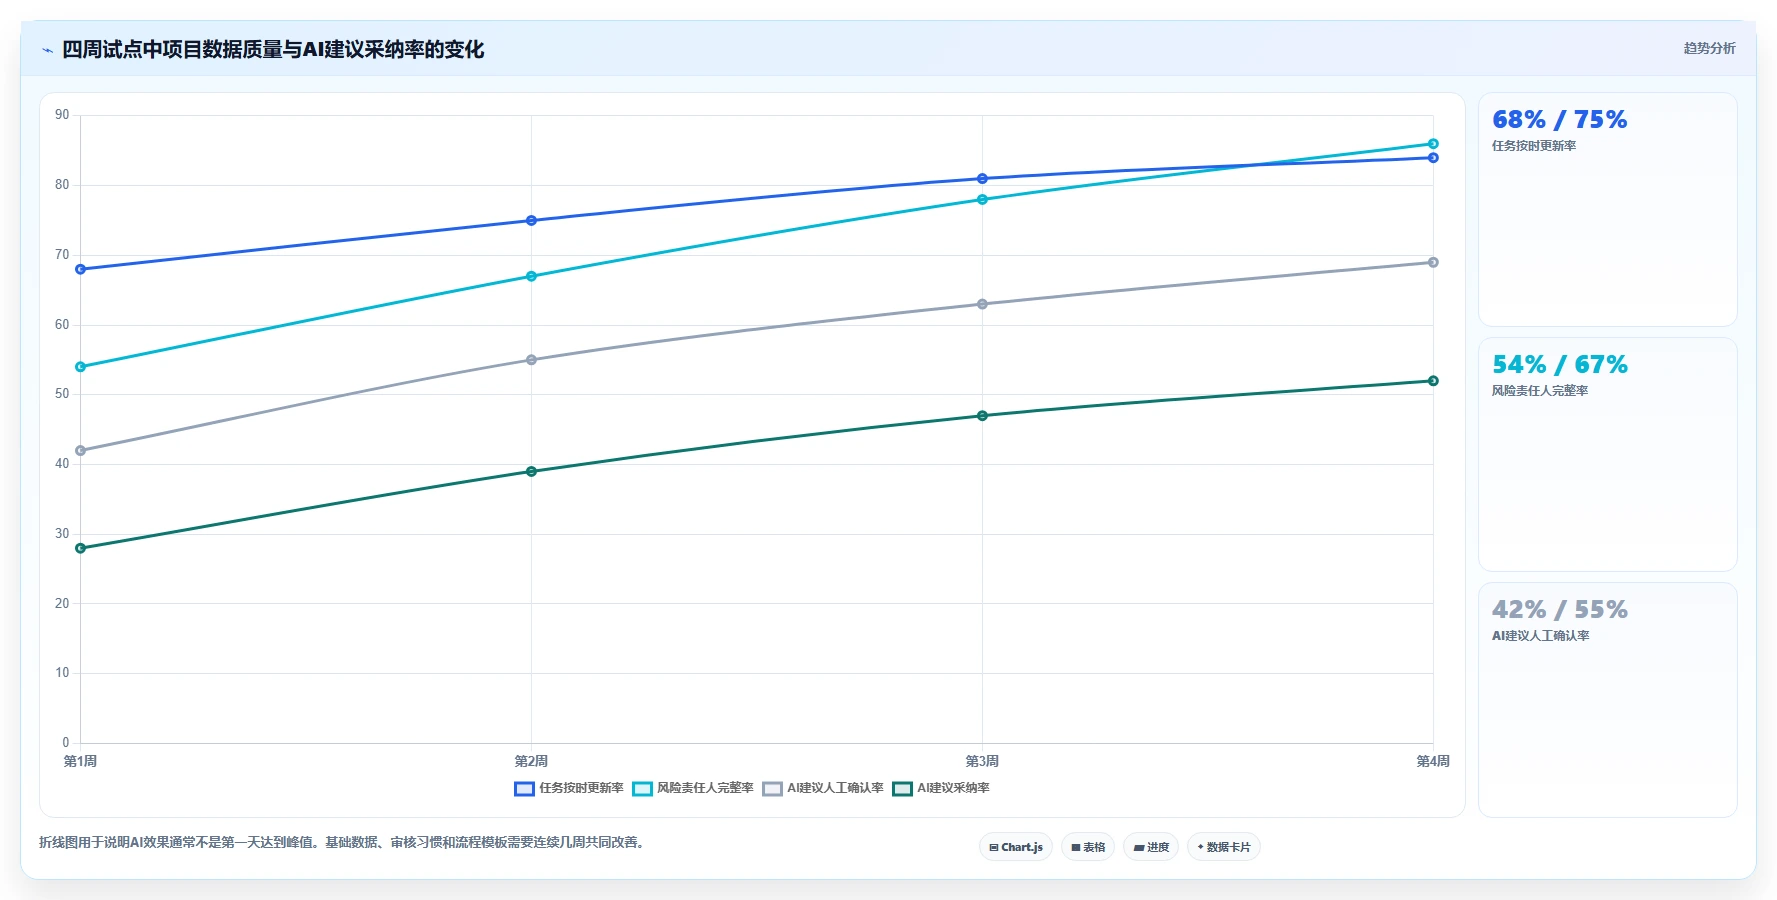Click the green AI建议采纳率 point at 第1周
1777x900 pixels.
pos(81,548)
